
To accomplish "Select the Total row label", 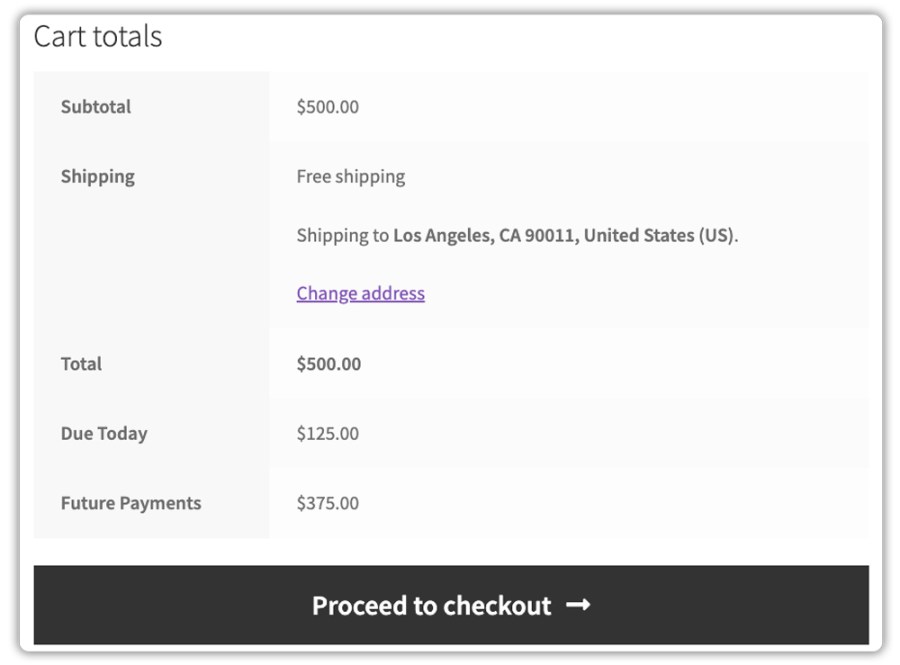I will (x=81, y=364).
